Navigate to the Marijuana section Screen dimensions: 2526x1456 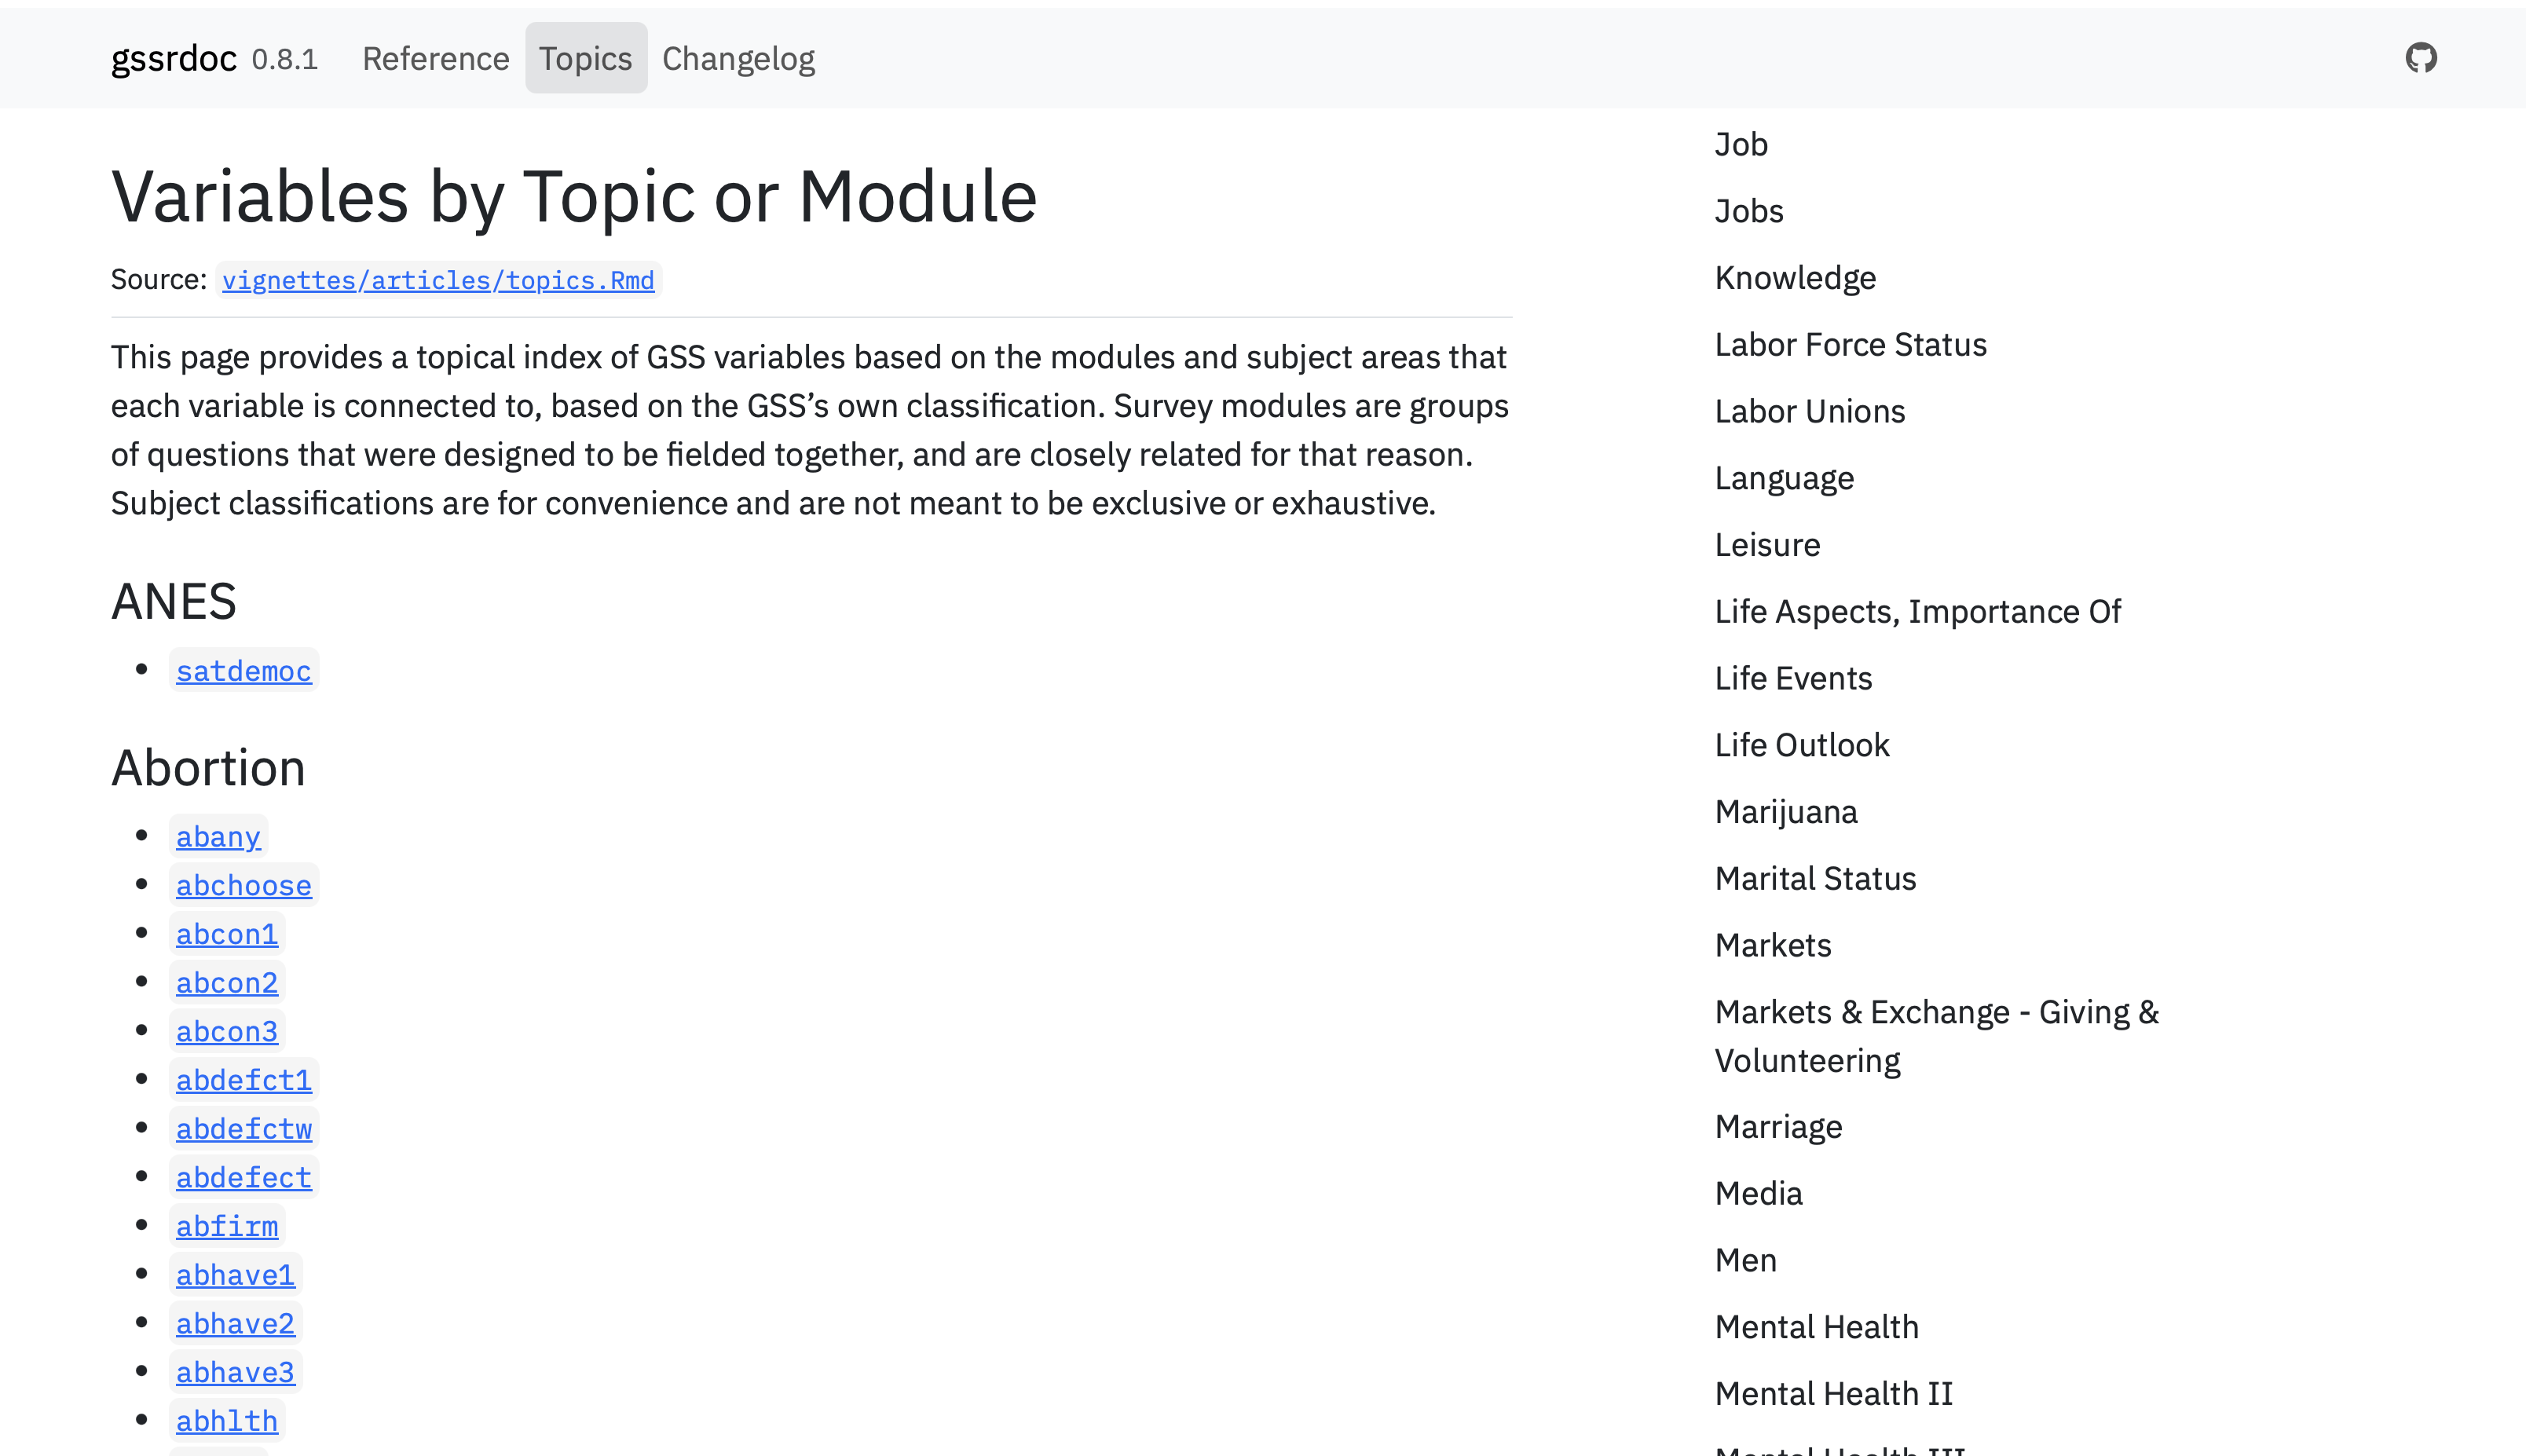coord(1786,811)
